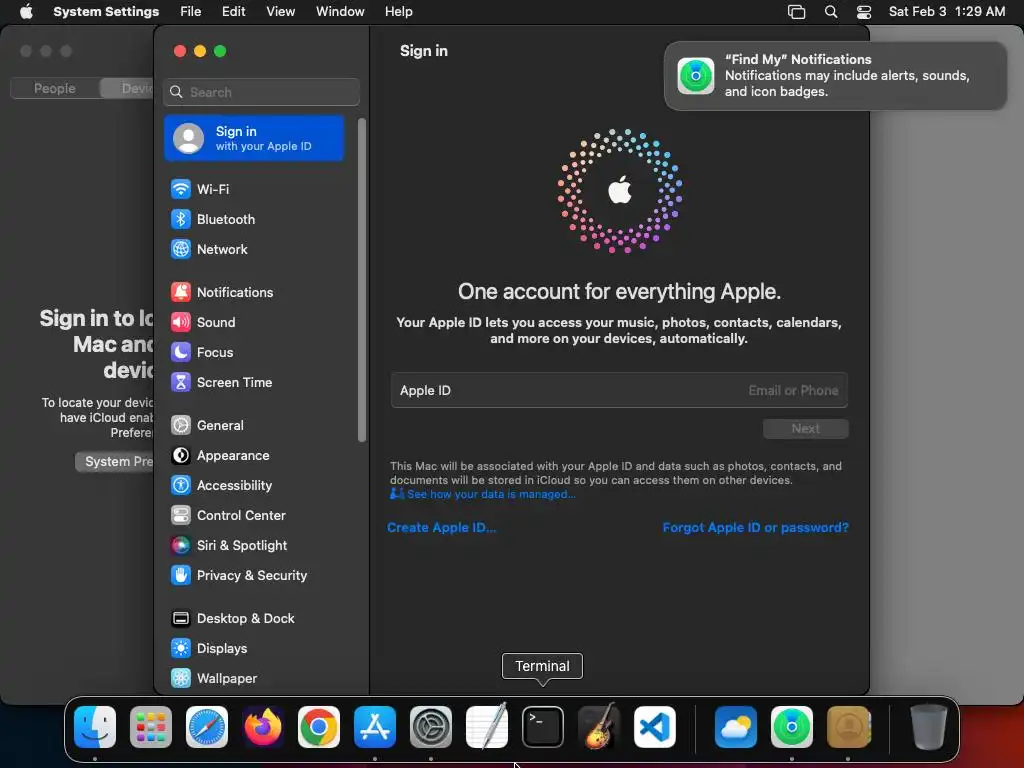Launch Firefox from the Dock

tap(263, 727)
